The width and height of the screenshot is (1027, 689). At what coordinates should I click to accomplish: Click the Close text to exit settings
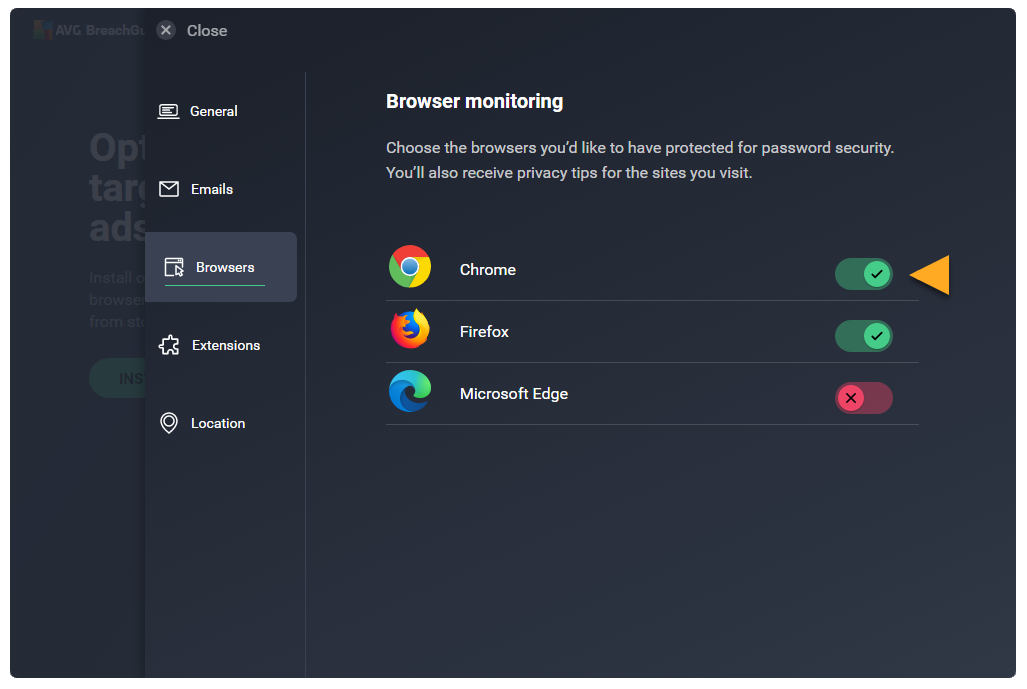click(207, 30)
